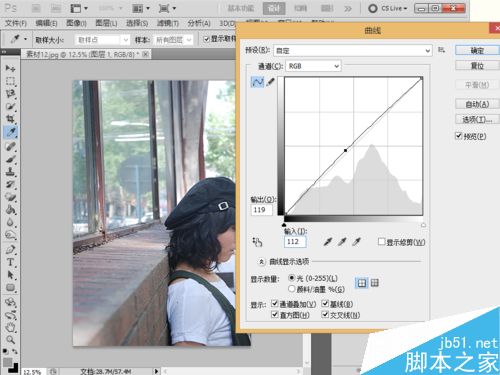
Task: Open the File menu
Action: point(16,23)
